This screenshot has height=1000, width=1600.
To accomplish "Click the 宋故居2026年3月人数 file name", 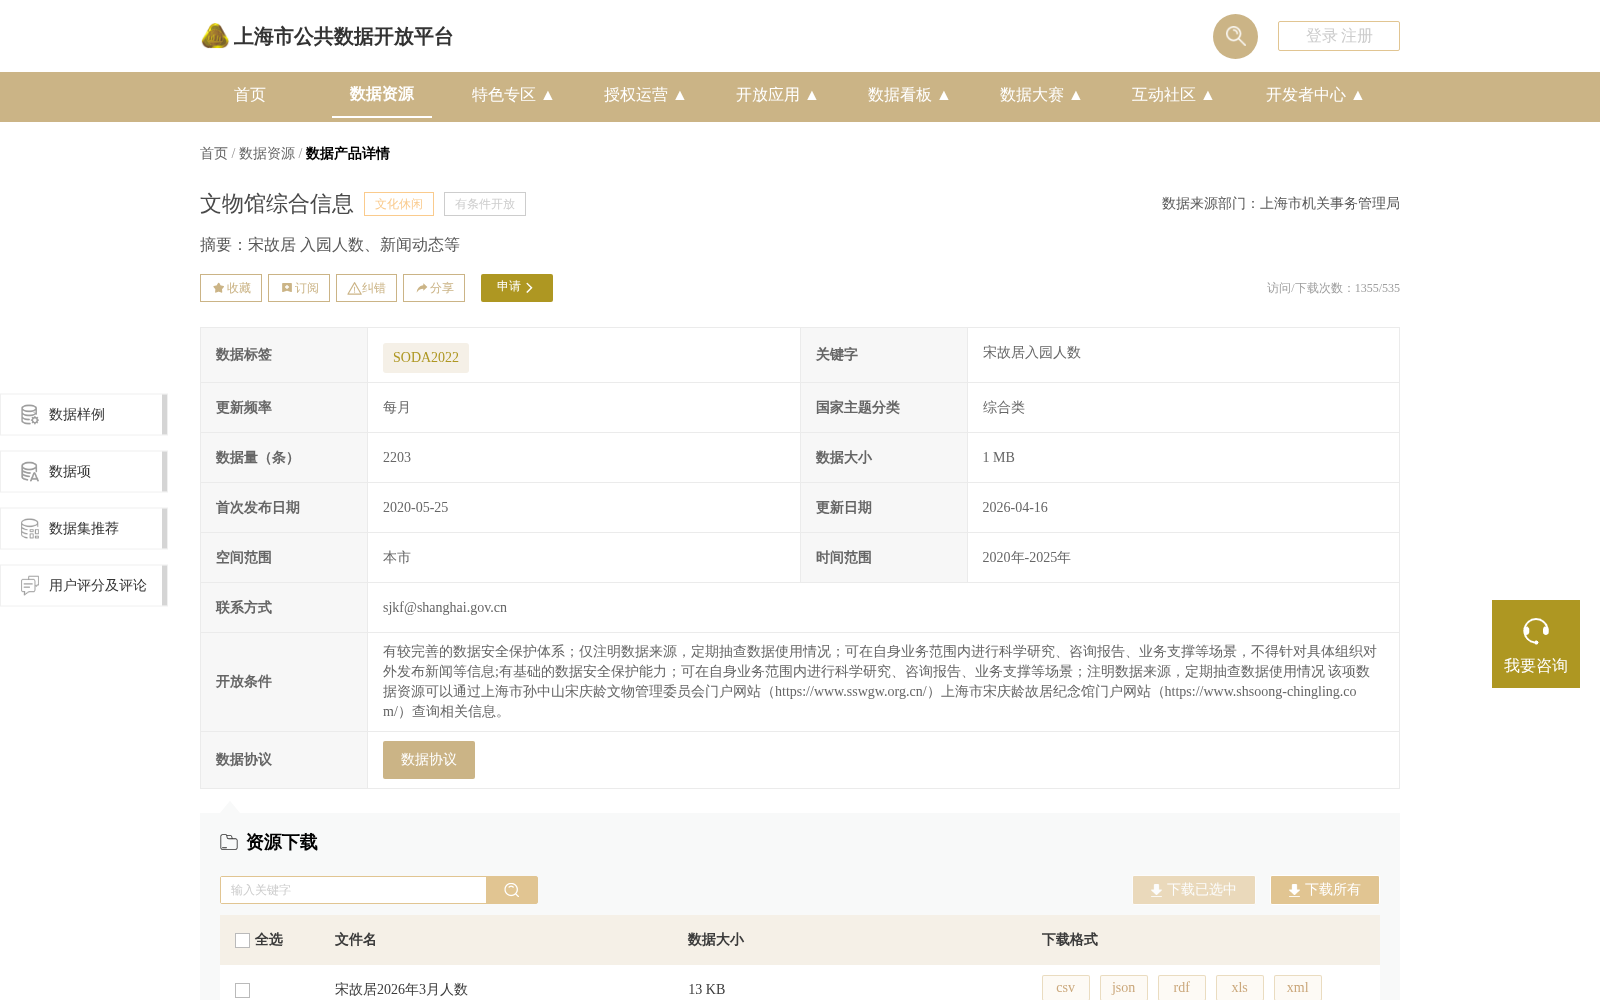I will (x=401, y=989).
